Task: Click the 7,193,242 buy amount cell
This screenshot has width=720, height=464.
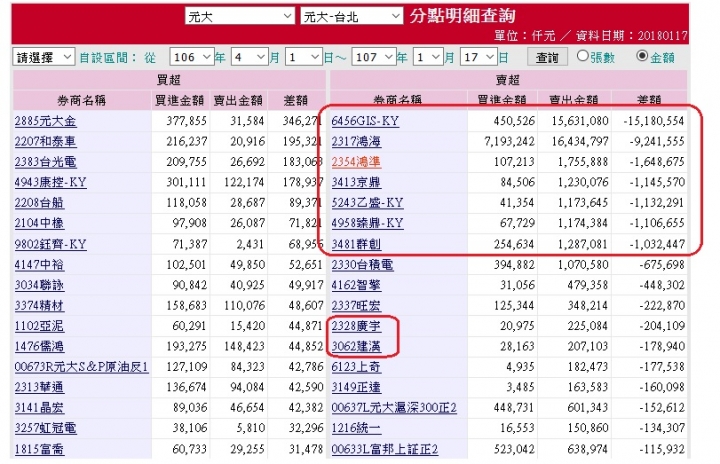Action: pyautogui.click(x=509, y=141)
